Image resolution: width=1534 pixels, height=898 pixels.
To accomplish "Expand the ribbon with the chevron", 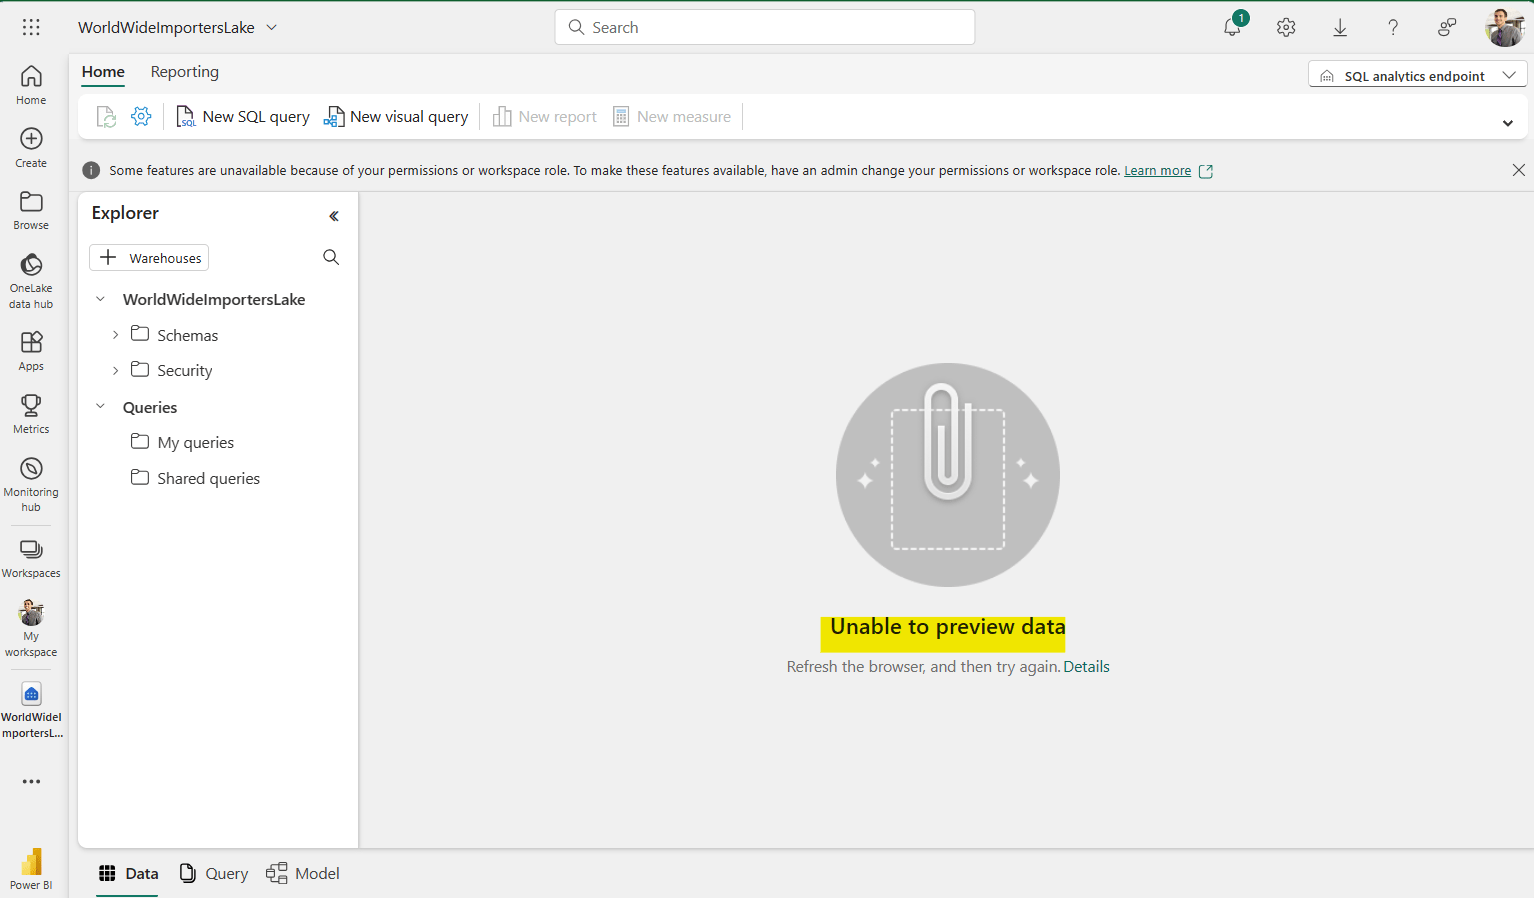I will click(1507, 123).
